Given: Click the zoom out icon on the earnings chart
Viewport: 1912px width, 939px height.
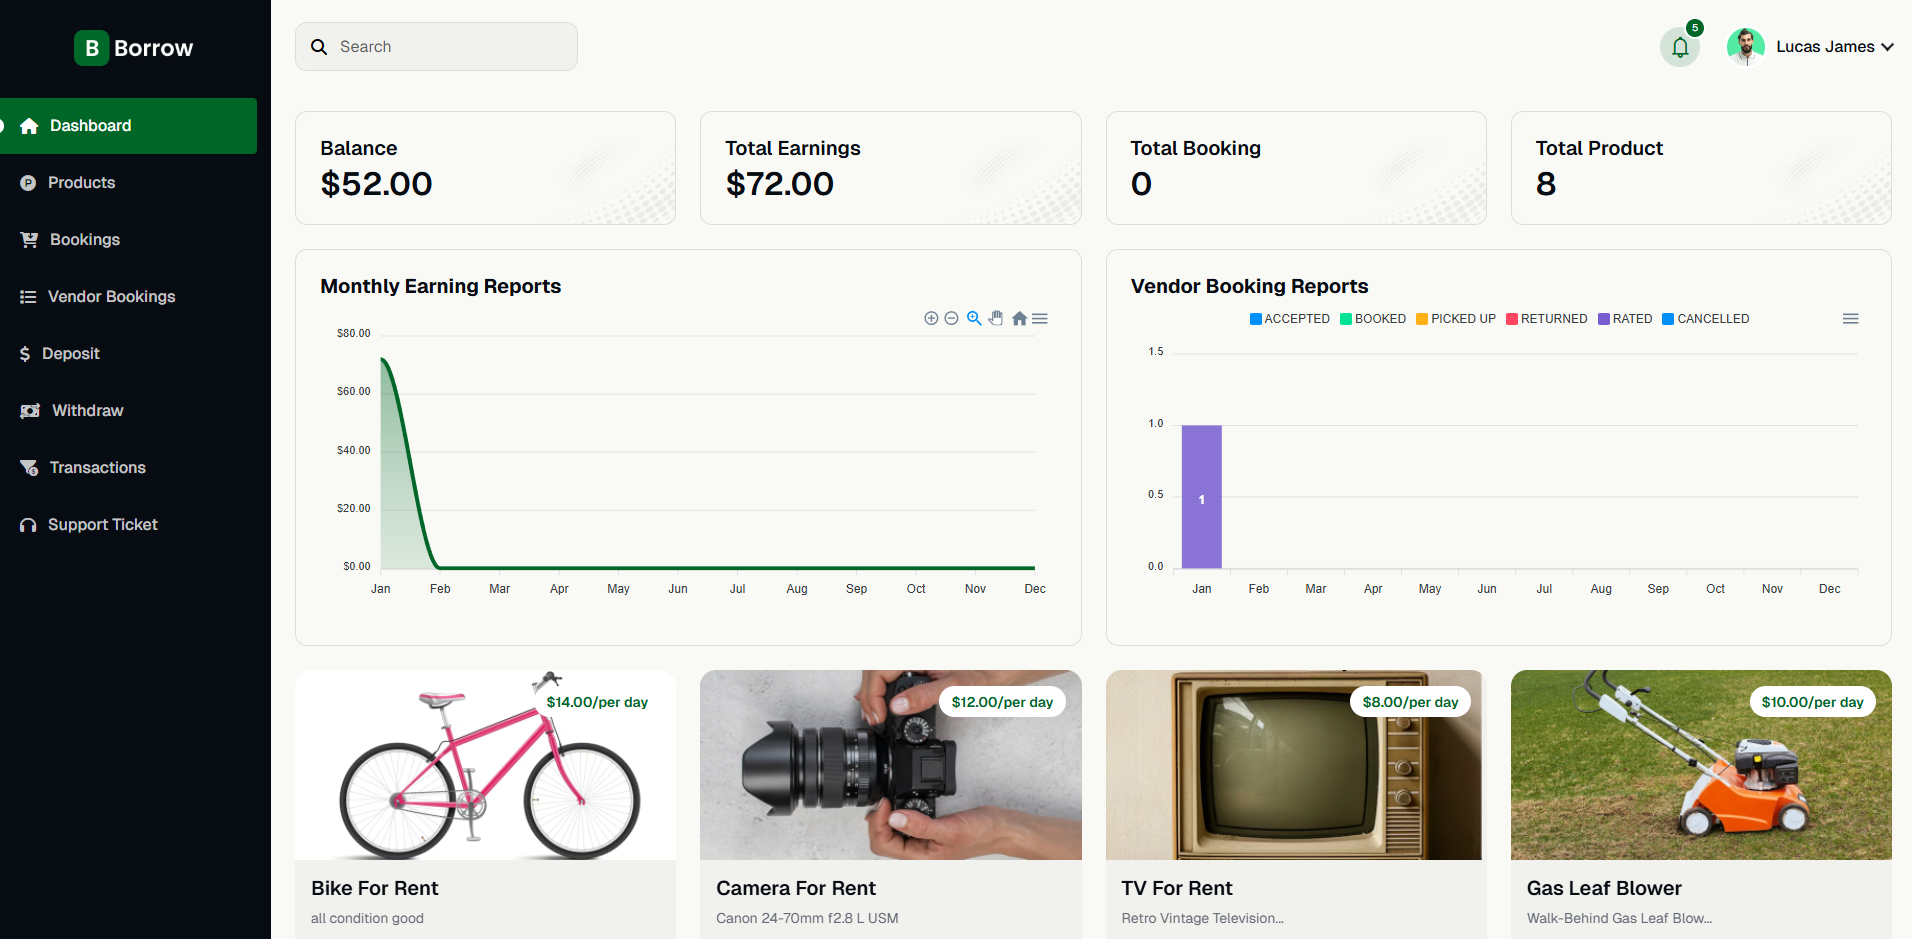Looking at the screenshot, I should [x=952, y=318].
